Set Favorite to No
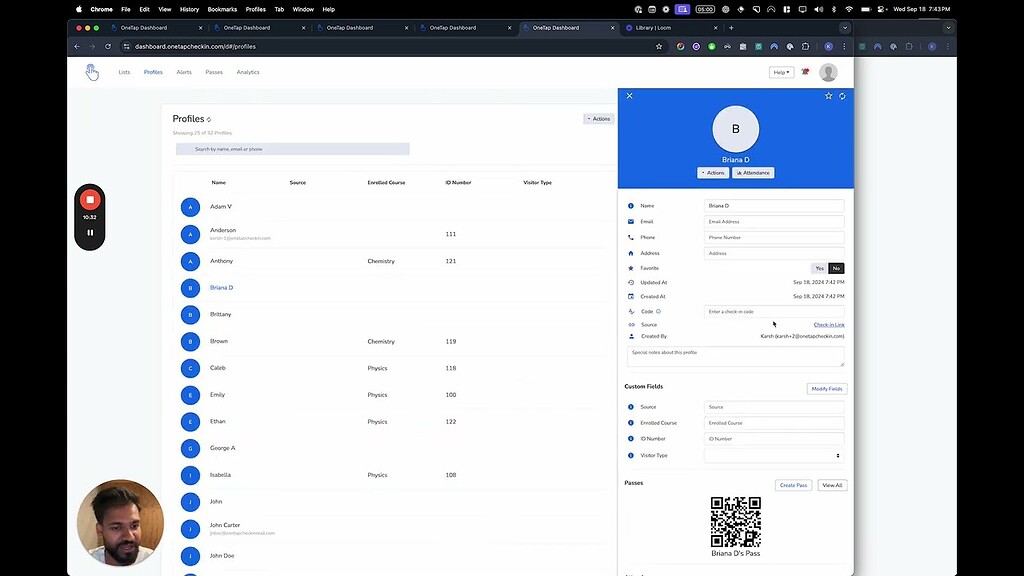This screenshot has height=576, width=1024. click(836, 268)
